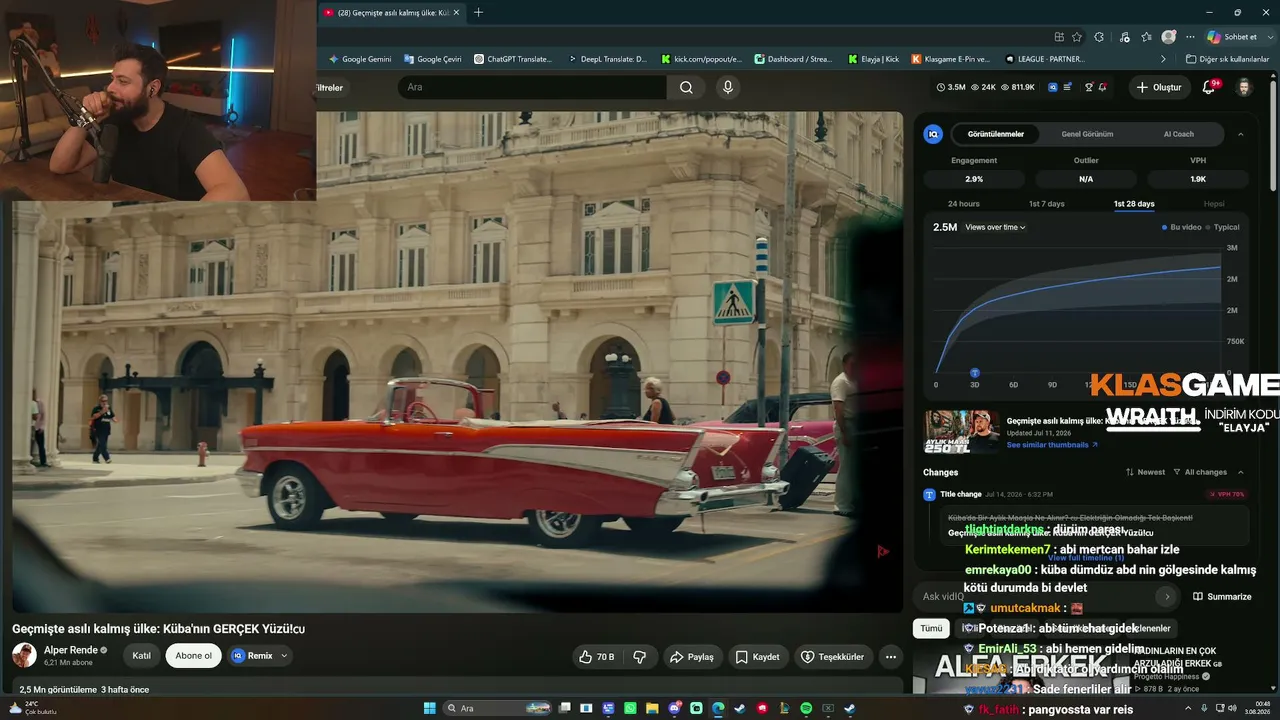Open WhatsApp from the taskbar
Viewport: 1280px width, 720px height.
tap(630, 708)
